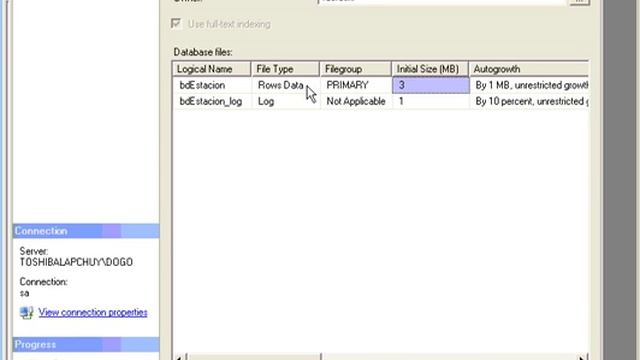Click the connection properties icon beside the link
Screen dimensions: 640x360
coord(27,313)
